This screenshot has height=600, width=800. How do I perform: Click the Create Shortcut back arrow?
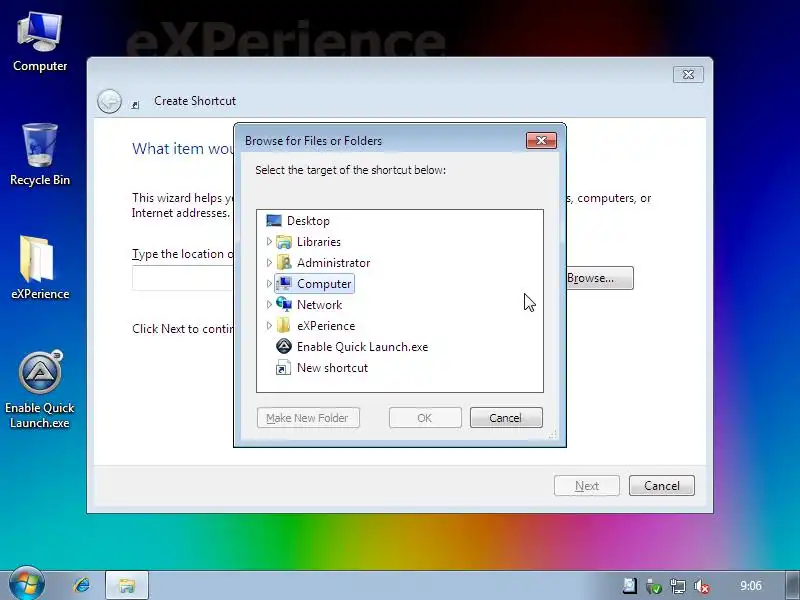point(109,101)
